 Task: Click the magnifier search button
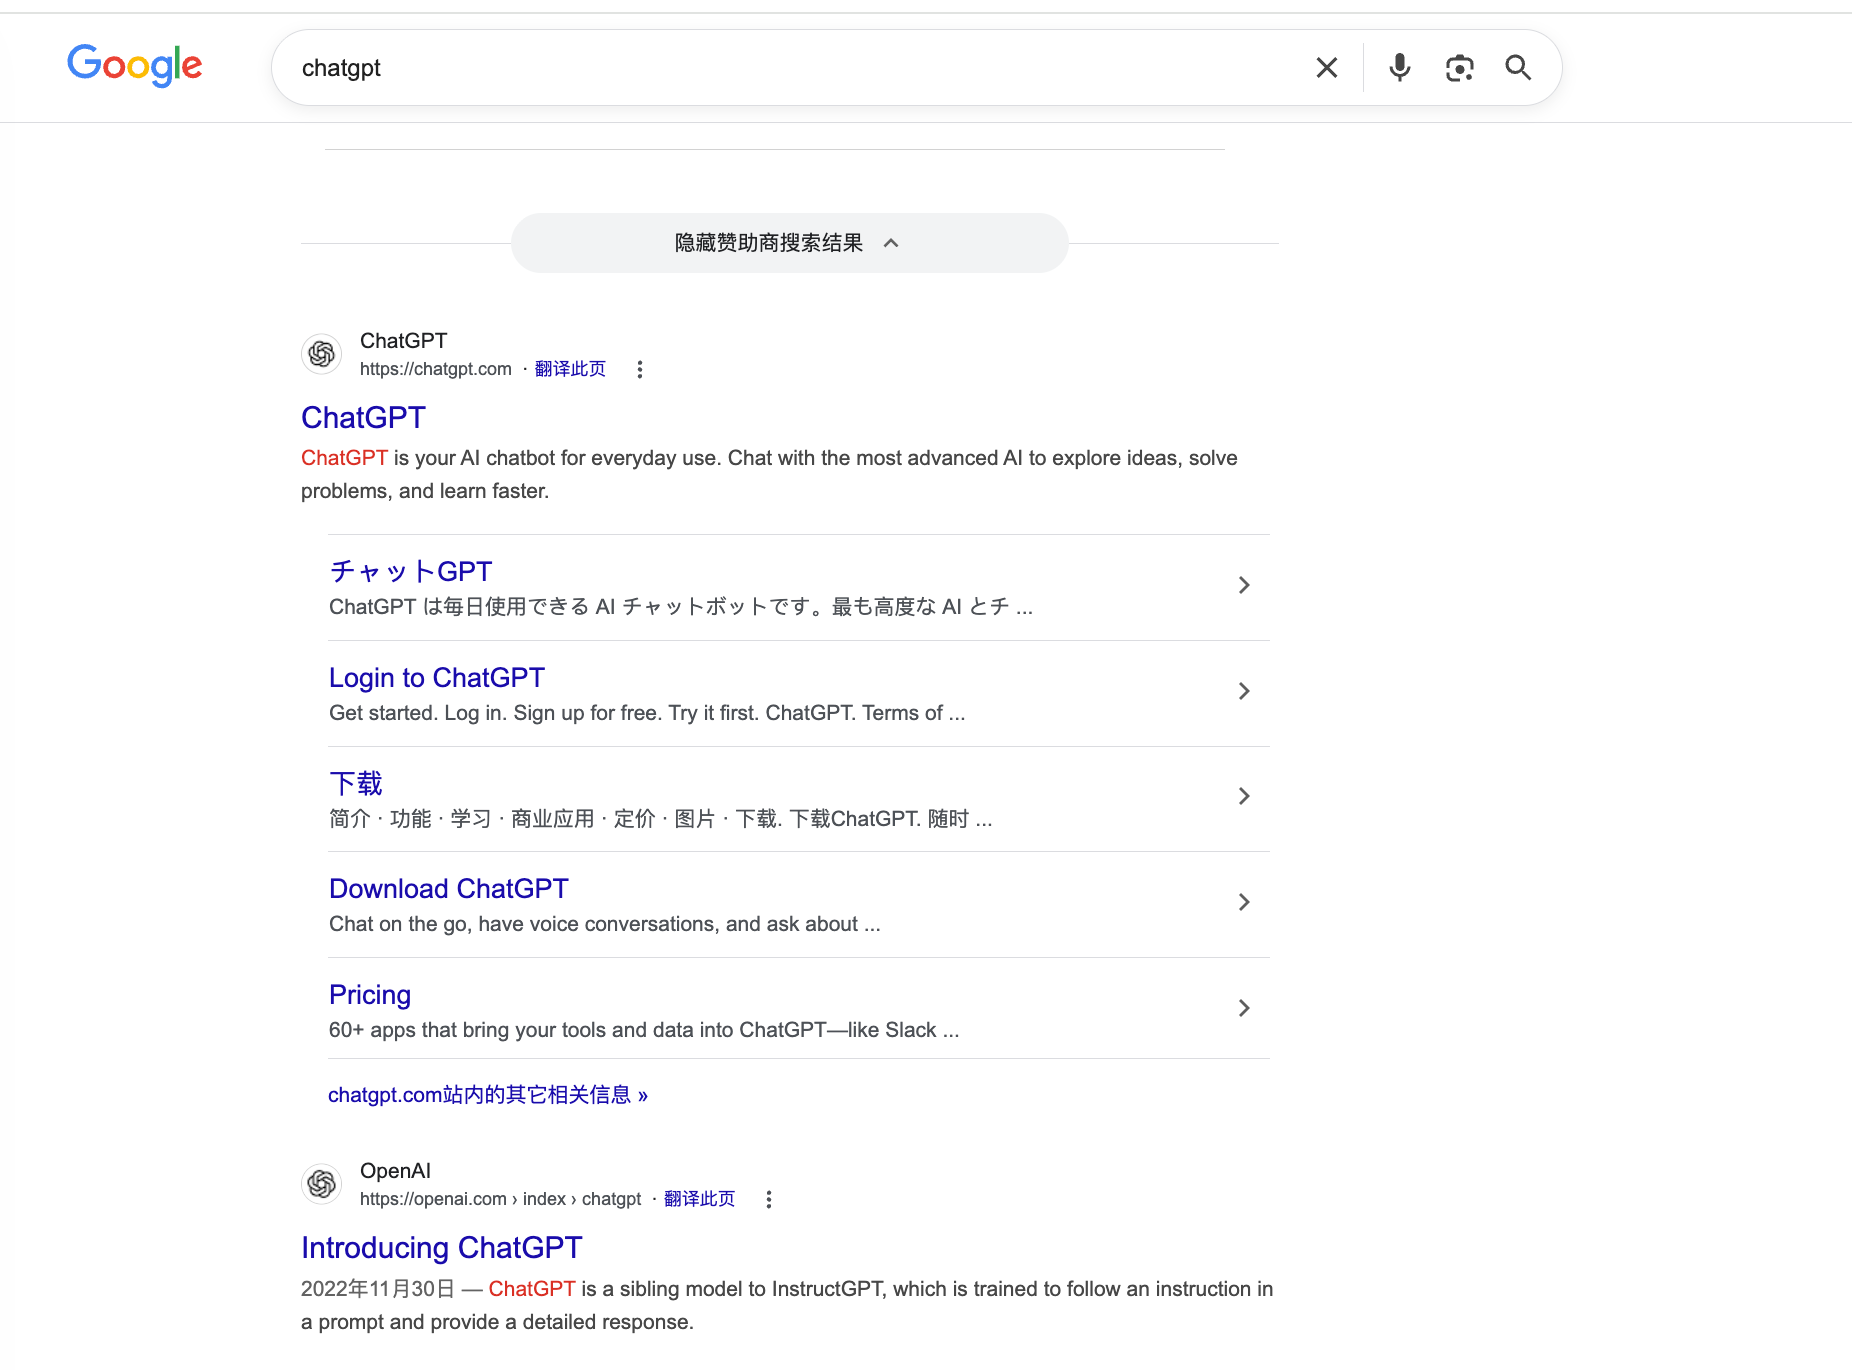[1518, 68]
